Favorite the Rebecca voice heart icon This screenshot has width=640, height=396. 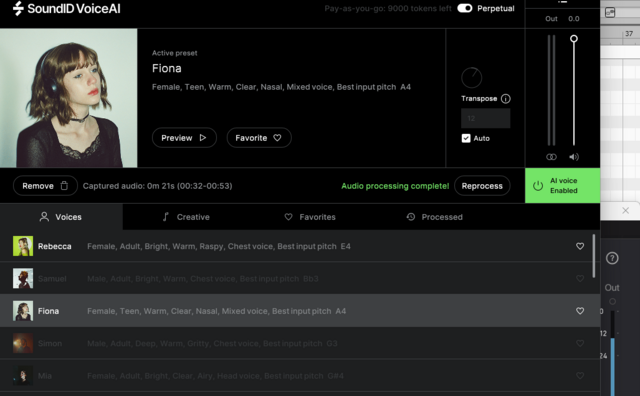click(x=580, y=246)
